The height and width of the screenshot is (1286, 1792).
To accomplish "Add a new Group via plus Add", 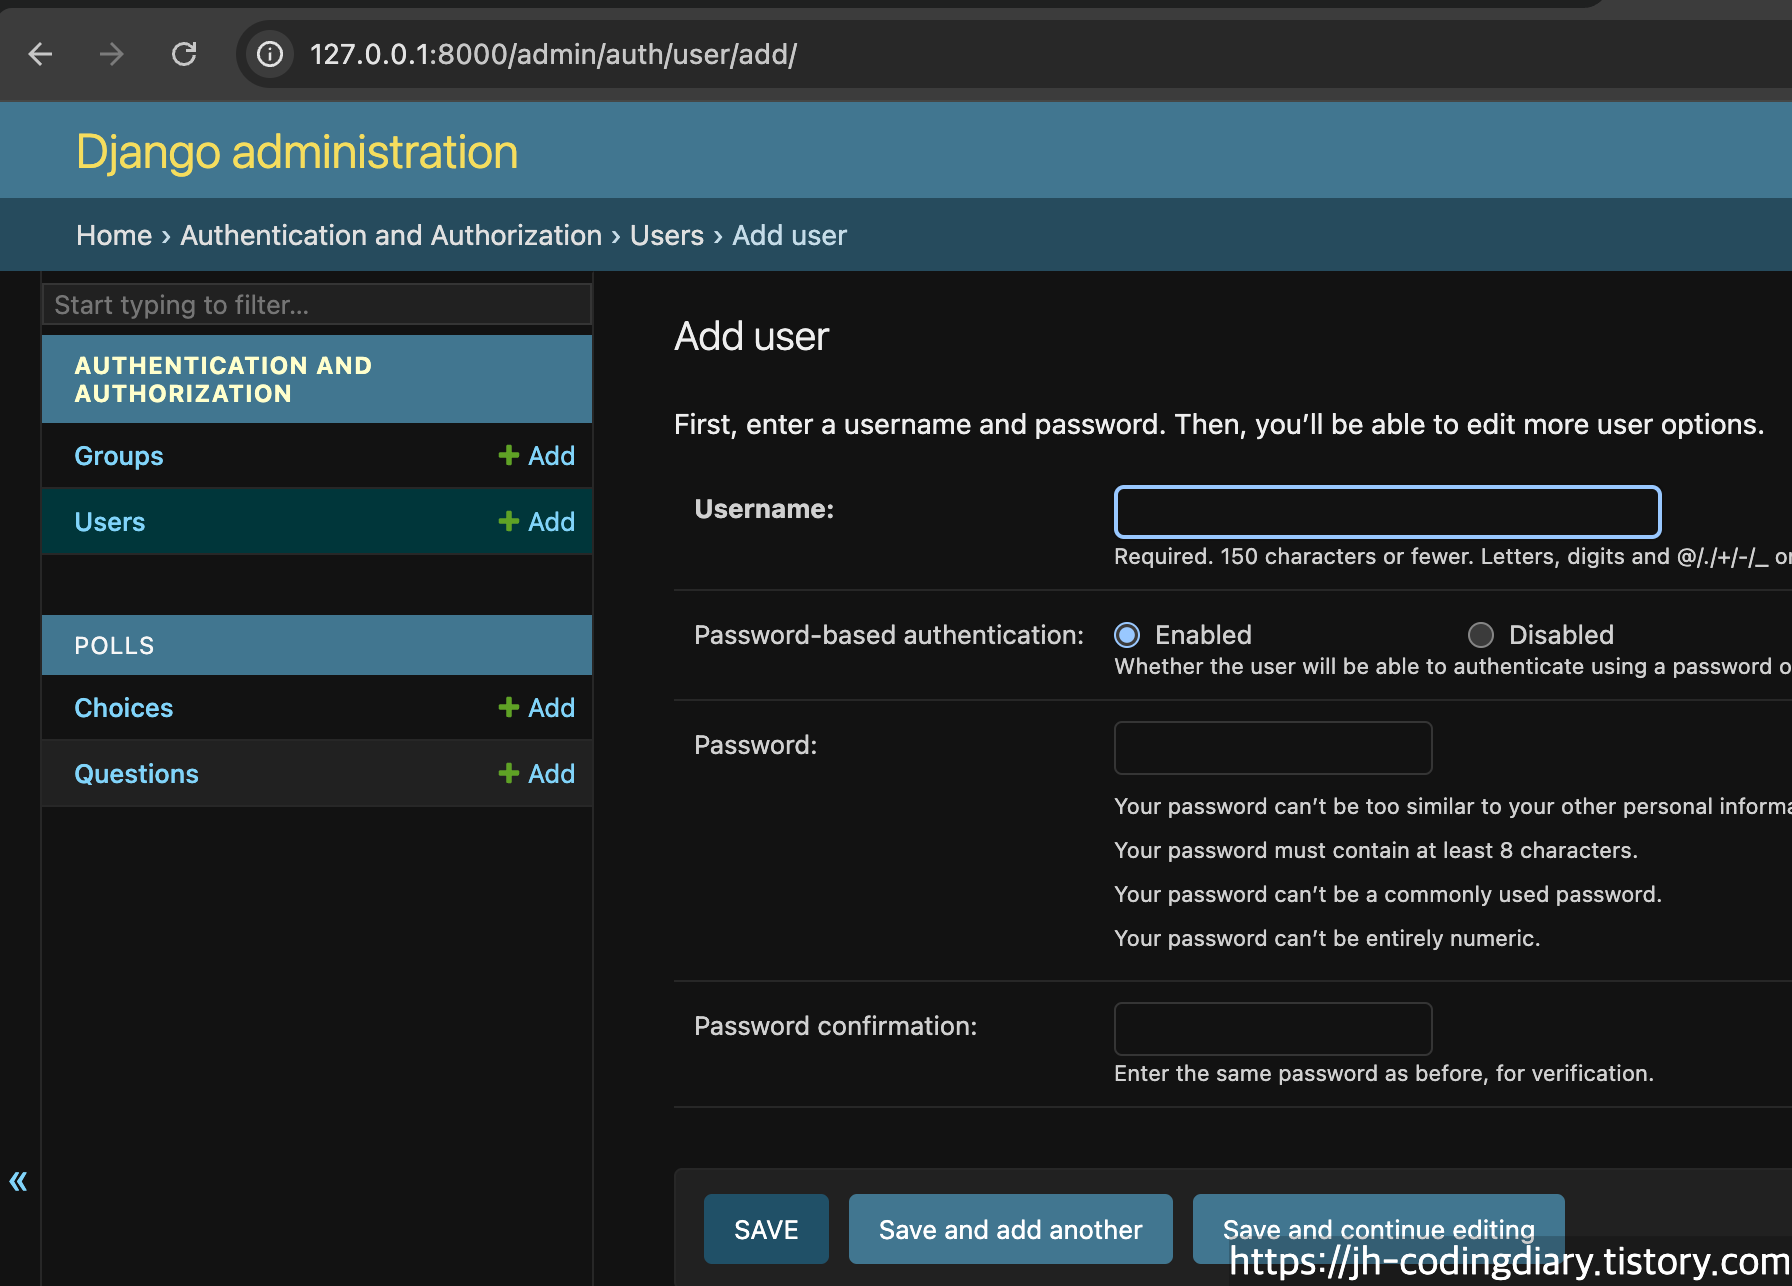I will (x=537, y=456).
